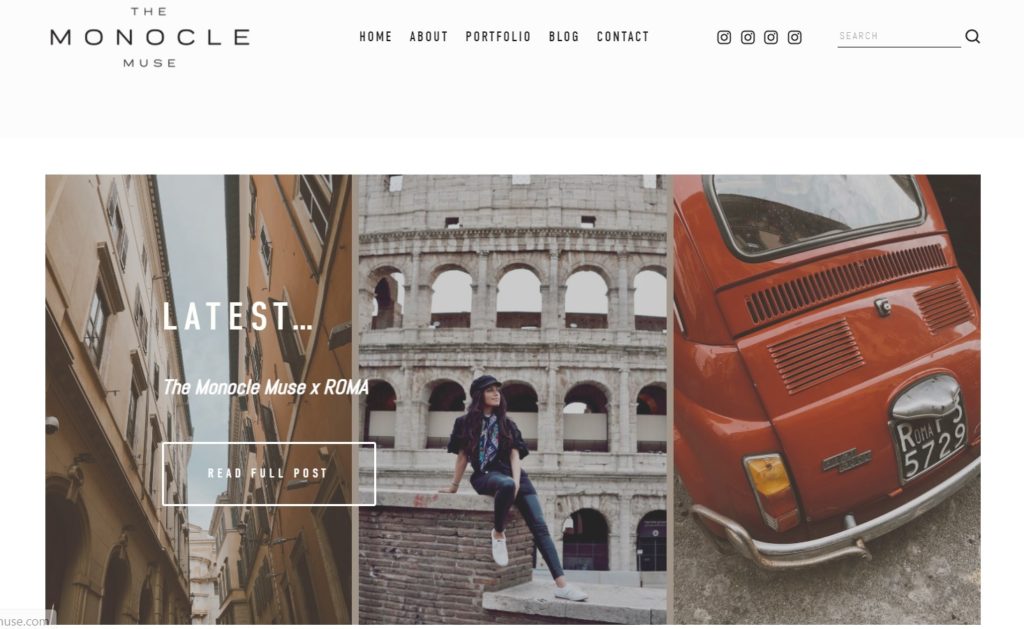
Task: Click the LATEST... heading text
Action: (238, 316)
